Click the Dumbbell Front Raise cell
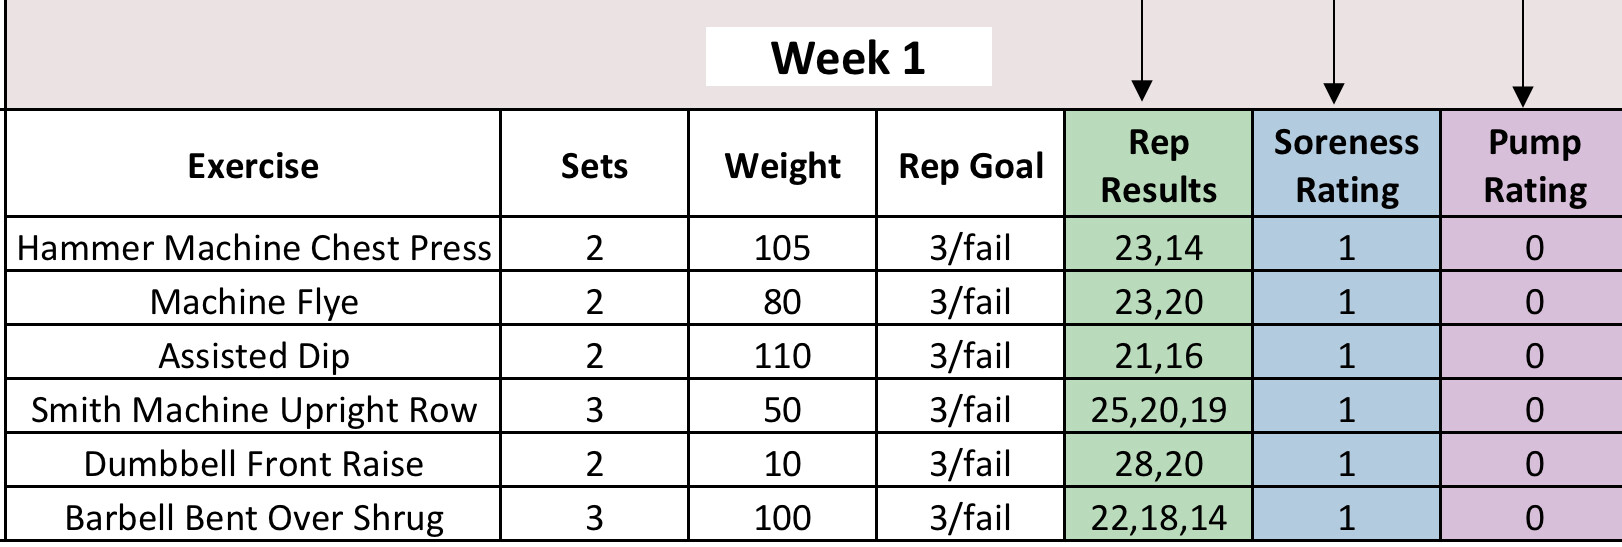Screen dimensions: 1622x547 (254, 464)
